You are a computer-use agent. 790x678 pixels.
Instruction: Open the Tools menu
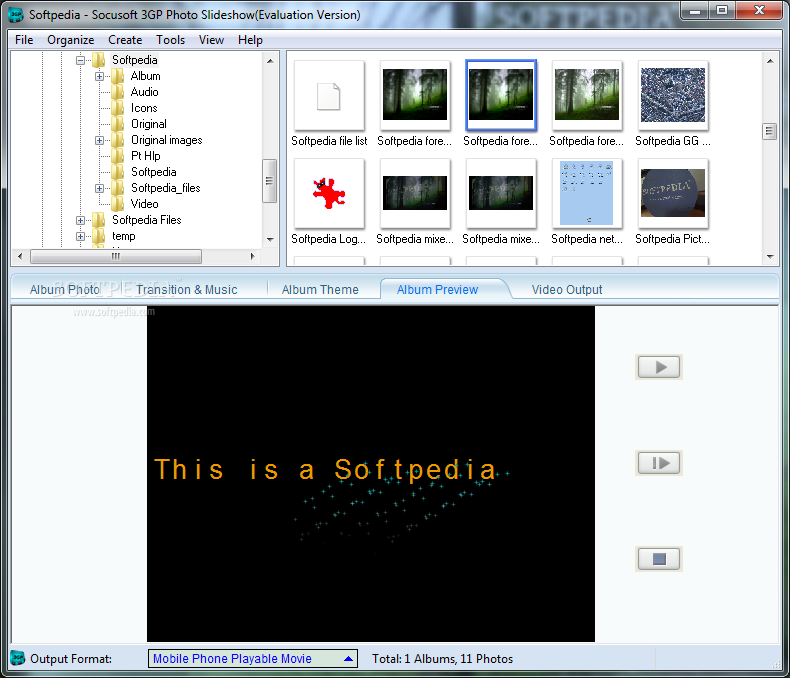click(x=170, y=40)
